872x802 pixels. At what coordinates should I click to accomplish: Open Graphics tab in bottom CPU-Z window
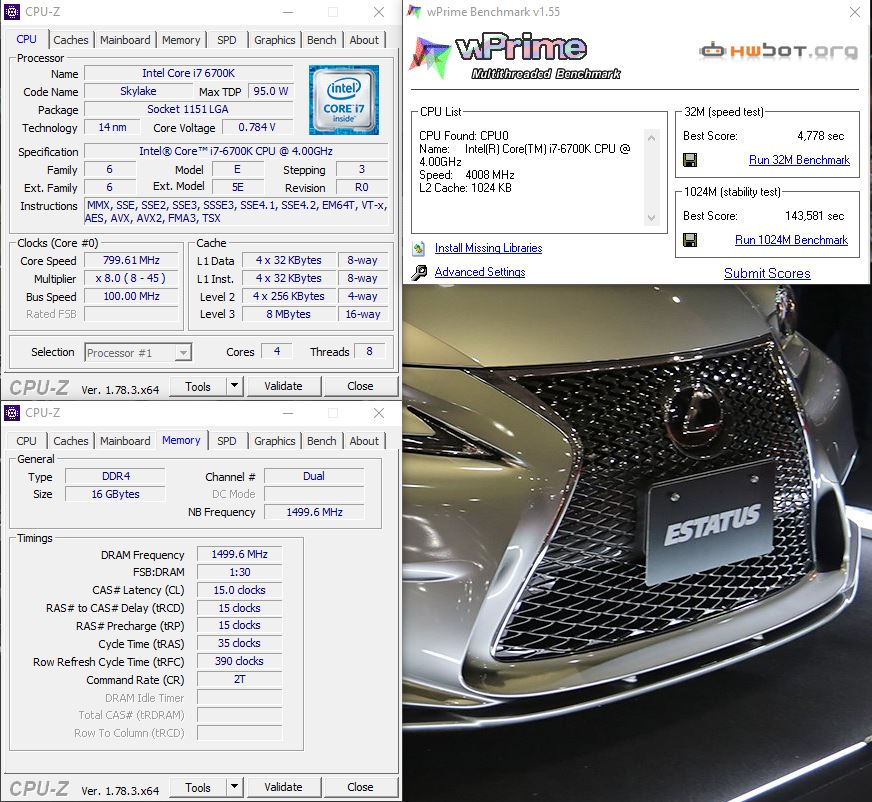[275, 441]
